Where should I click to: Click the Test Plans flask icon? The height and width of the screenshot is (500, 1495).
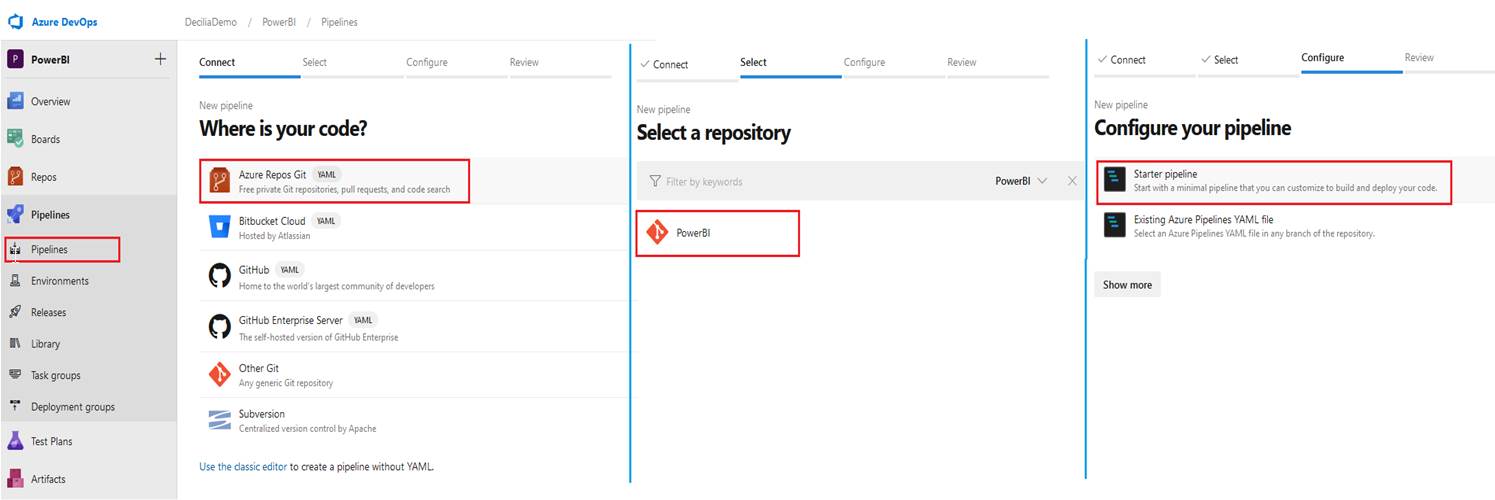pos(15,441)
